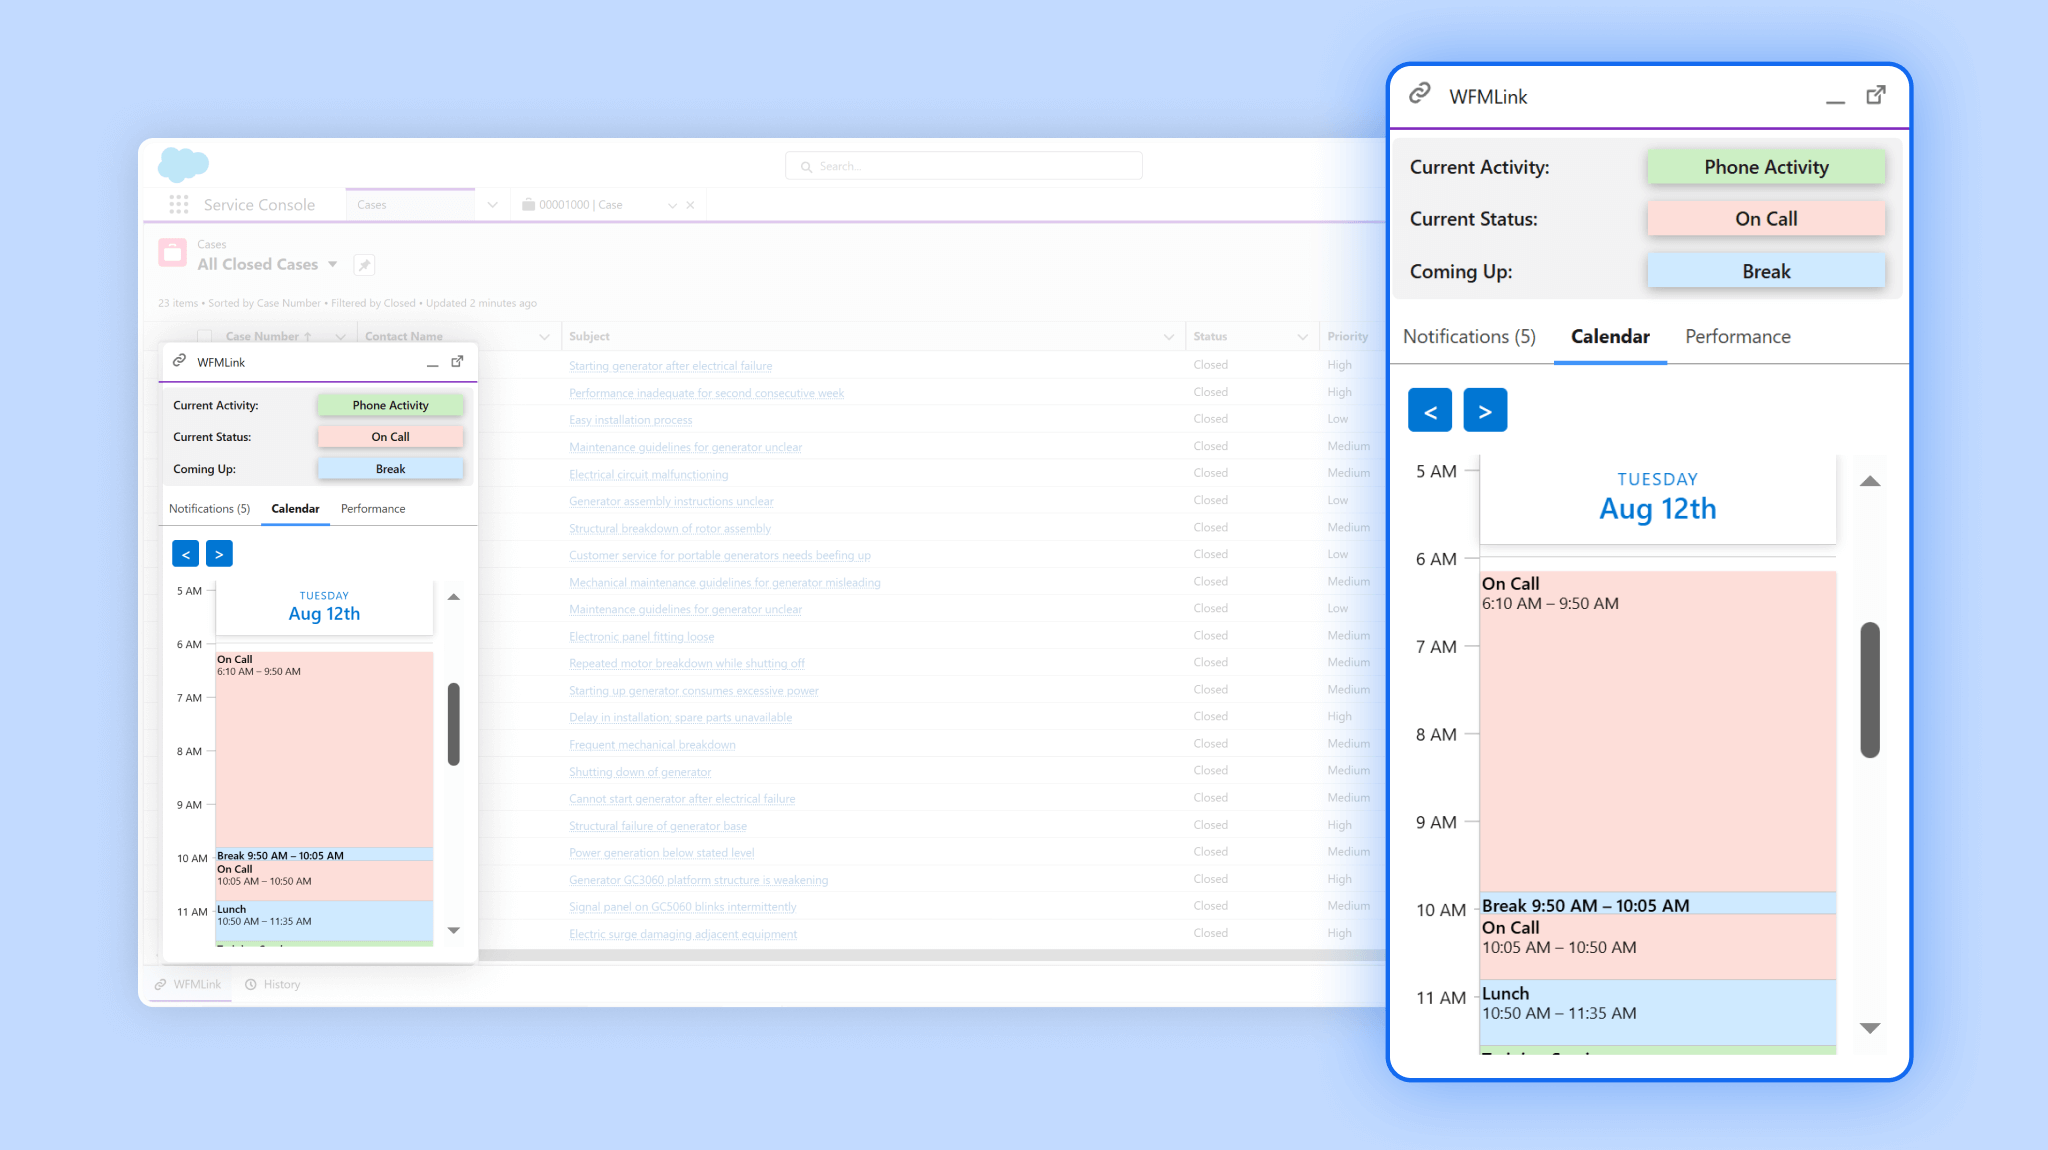Go to previous day in small calendar
Viewport: 2048px width, 1150px height.
point(186,554)
